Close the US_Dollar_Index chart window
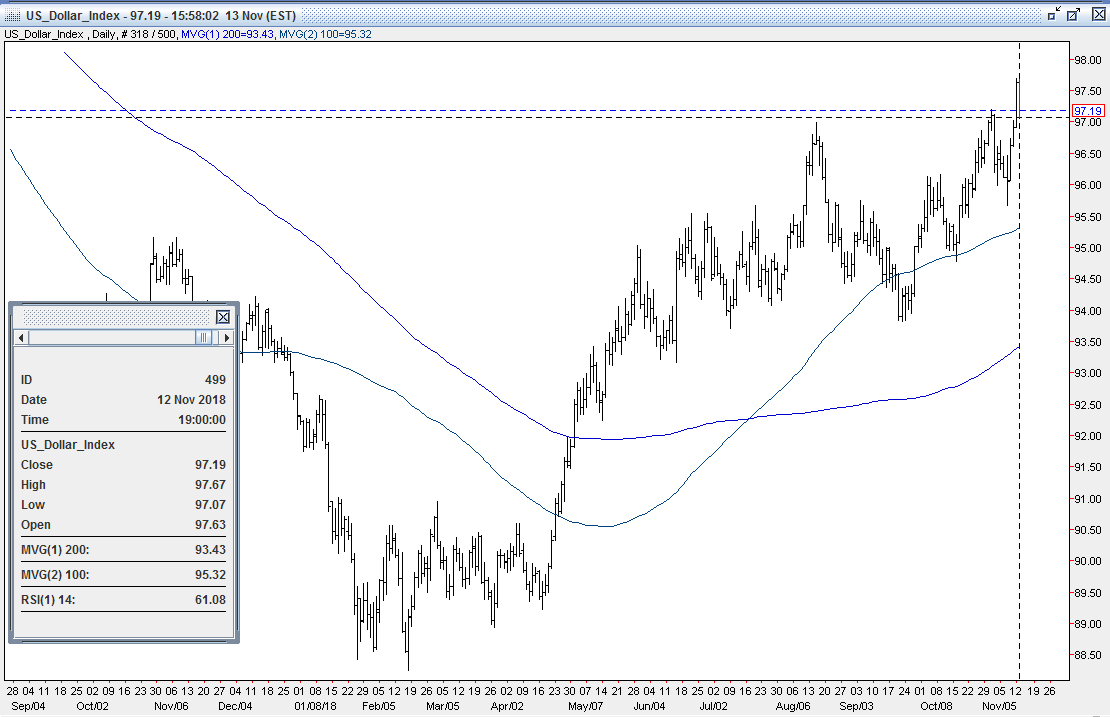The image size is (1110, 717). (x=1098, y=14)
